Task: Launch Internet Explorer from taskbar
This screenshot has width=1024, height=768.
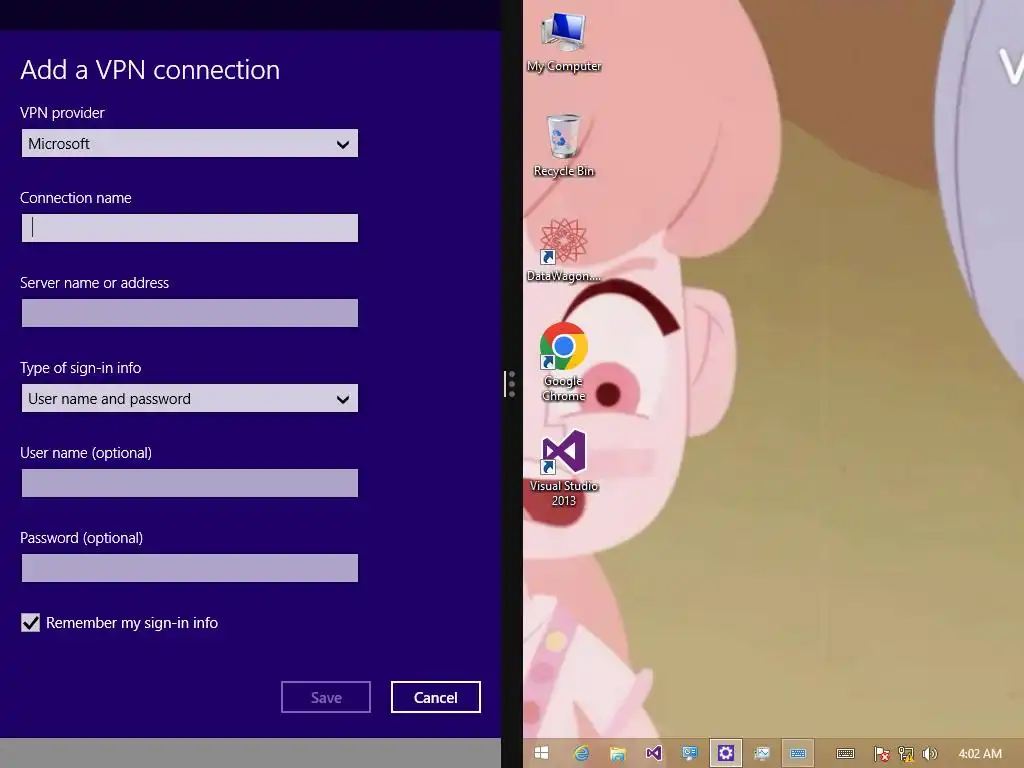Action: [581, 753]
